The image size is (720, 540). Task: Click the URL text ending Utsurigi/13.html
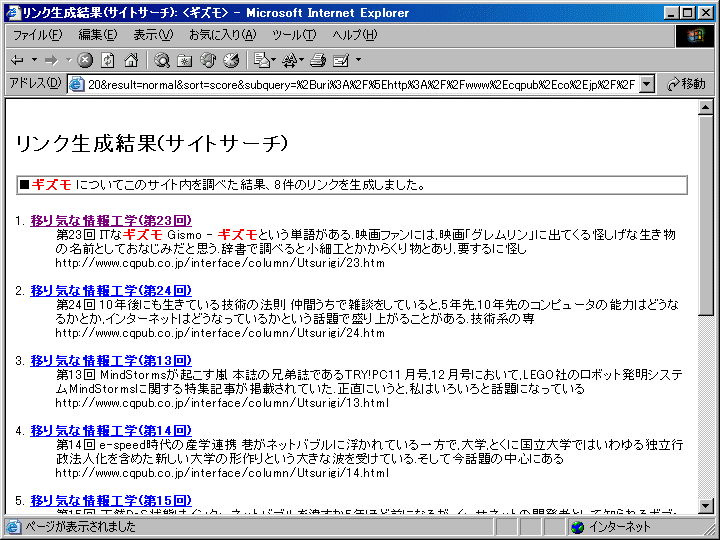click(x=222, y=403)
